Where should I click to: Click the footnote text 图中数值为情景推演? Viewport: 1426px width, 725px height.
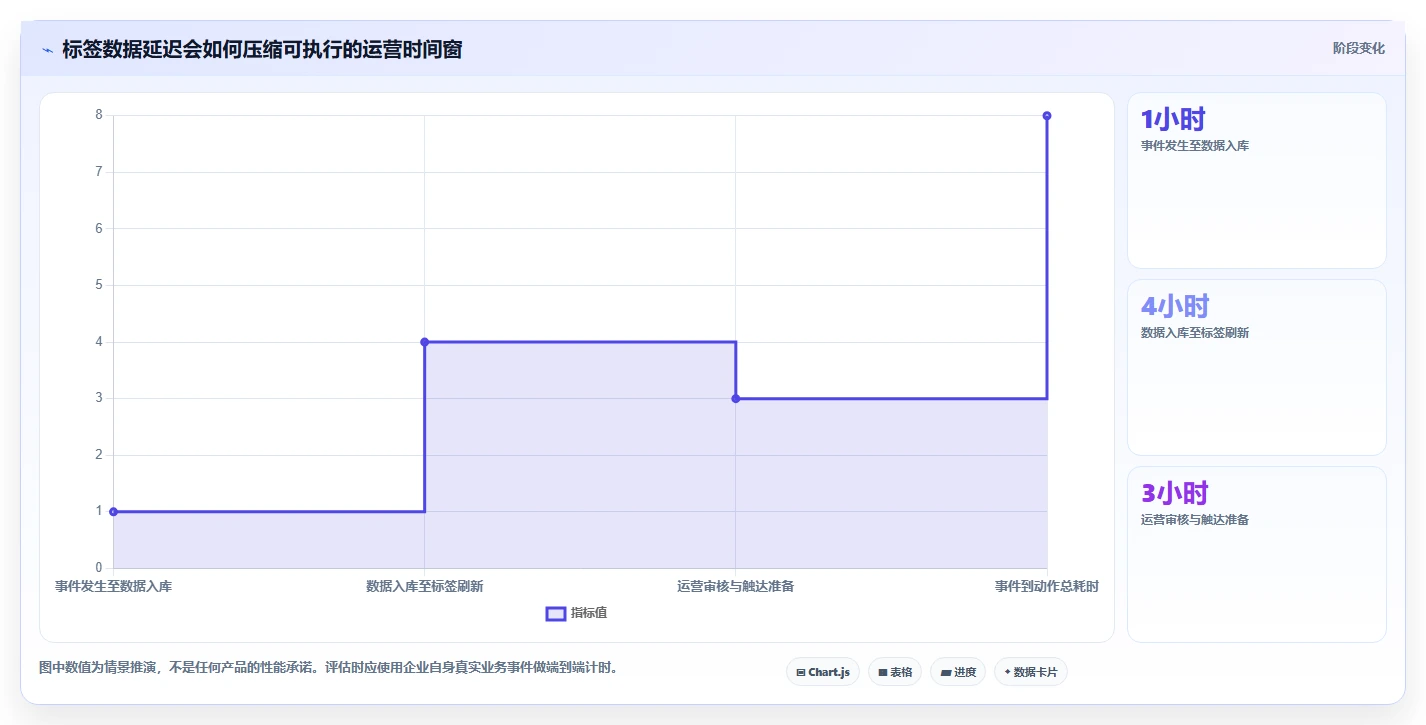(98, 667)
